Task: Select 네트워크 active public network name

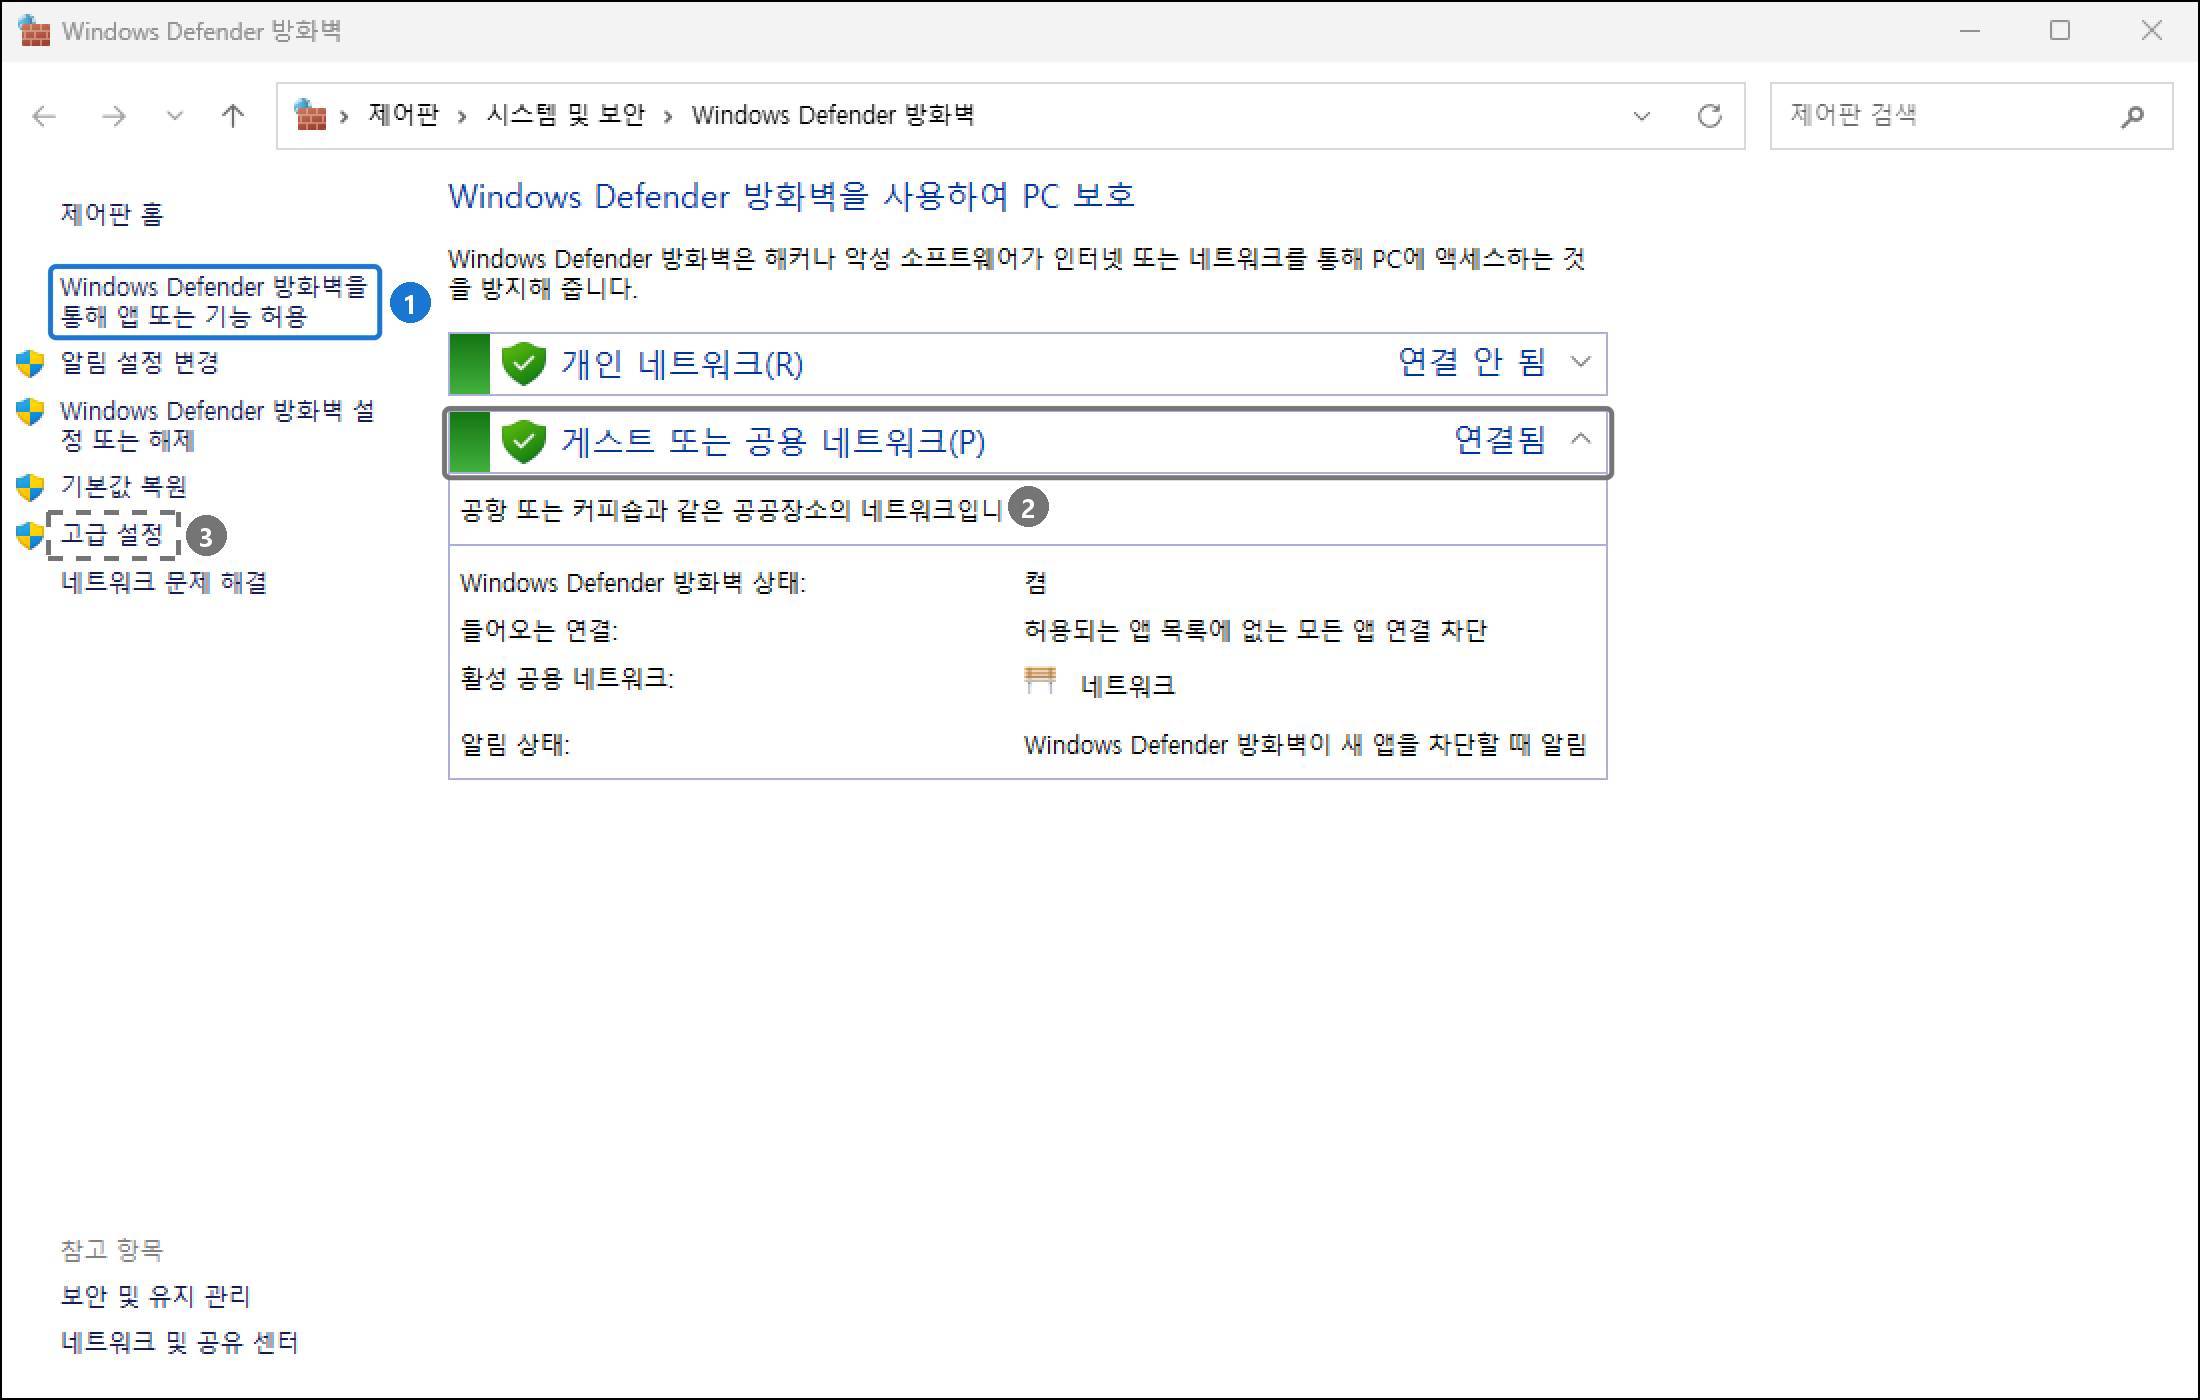Action: click(x=1127, y=686)
